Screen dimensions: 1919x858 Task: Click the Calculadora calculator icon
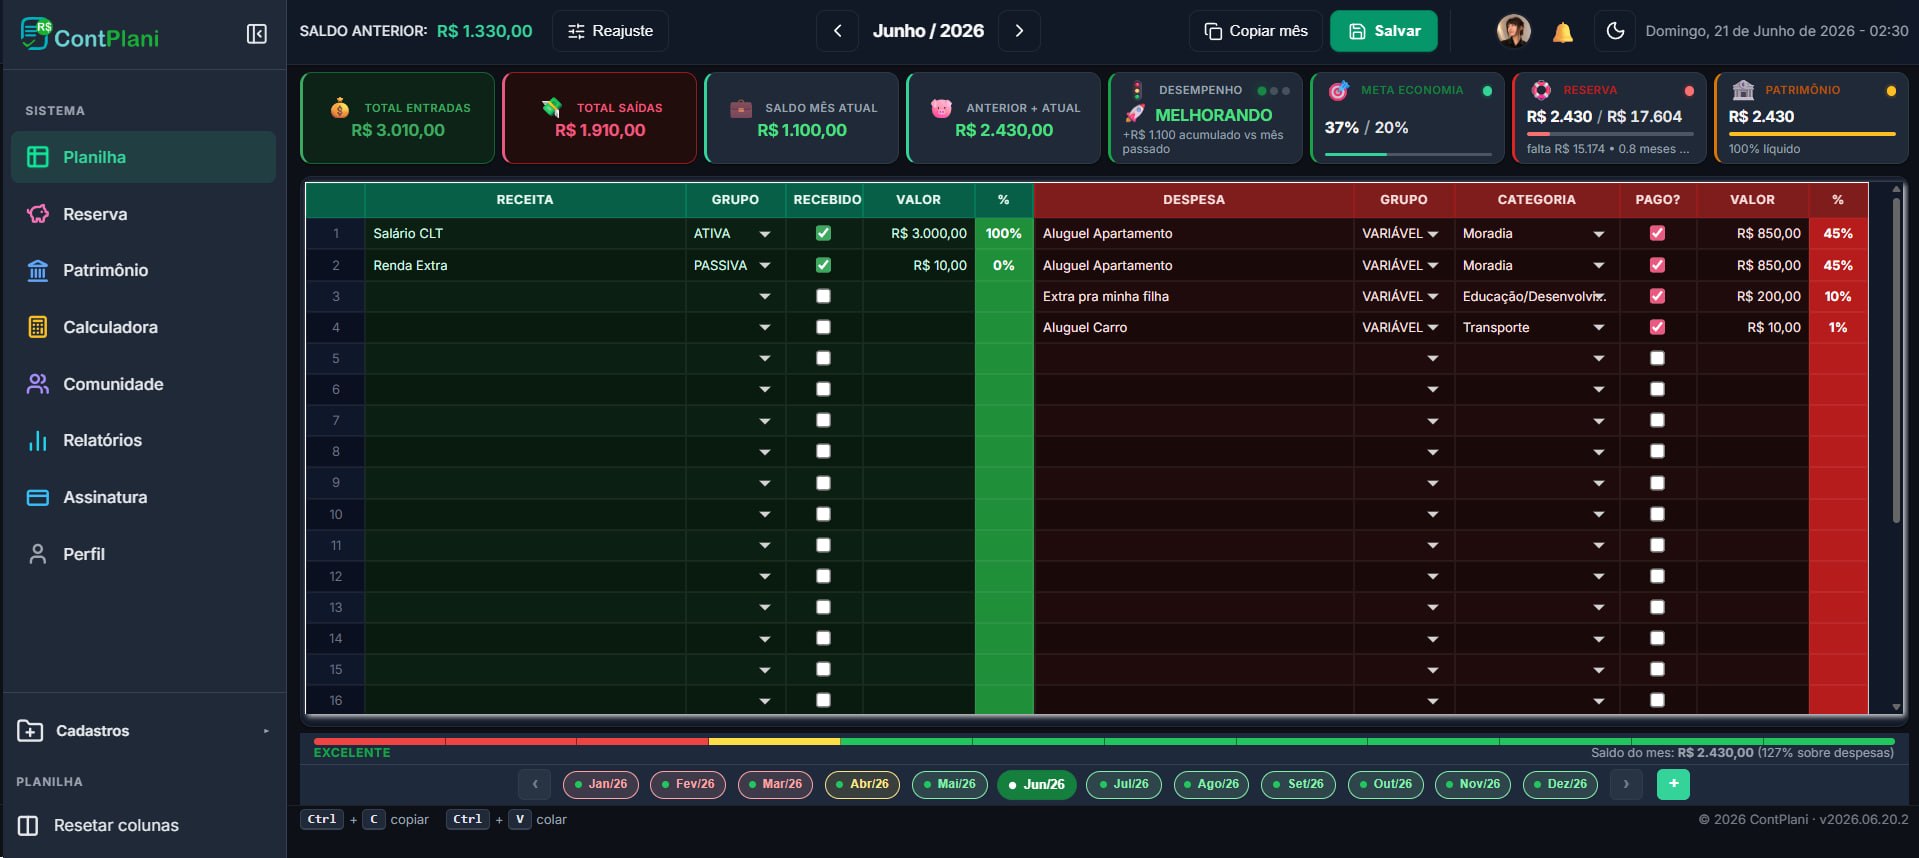coord(38,327)
